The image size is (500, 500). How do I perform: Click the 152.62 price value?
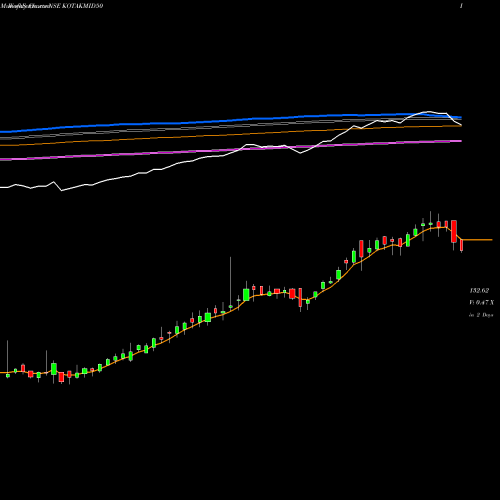pos(479,290)
